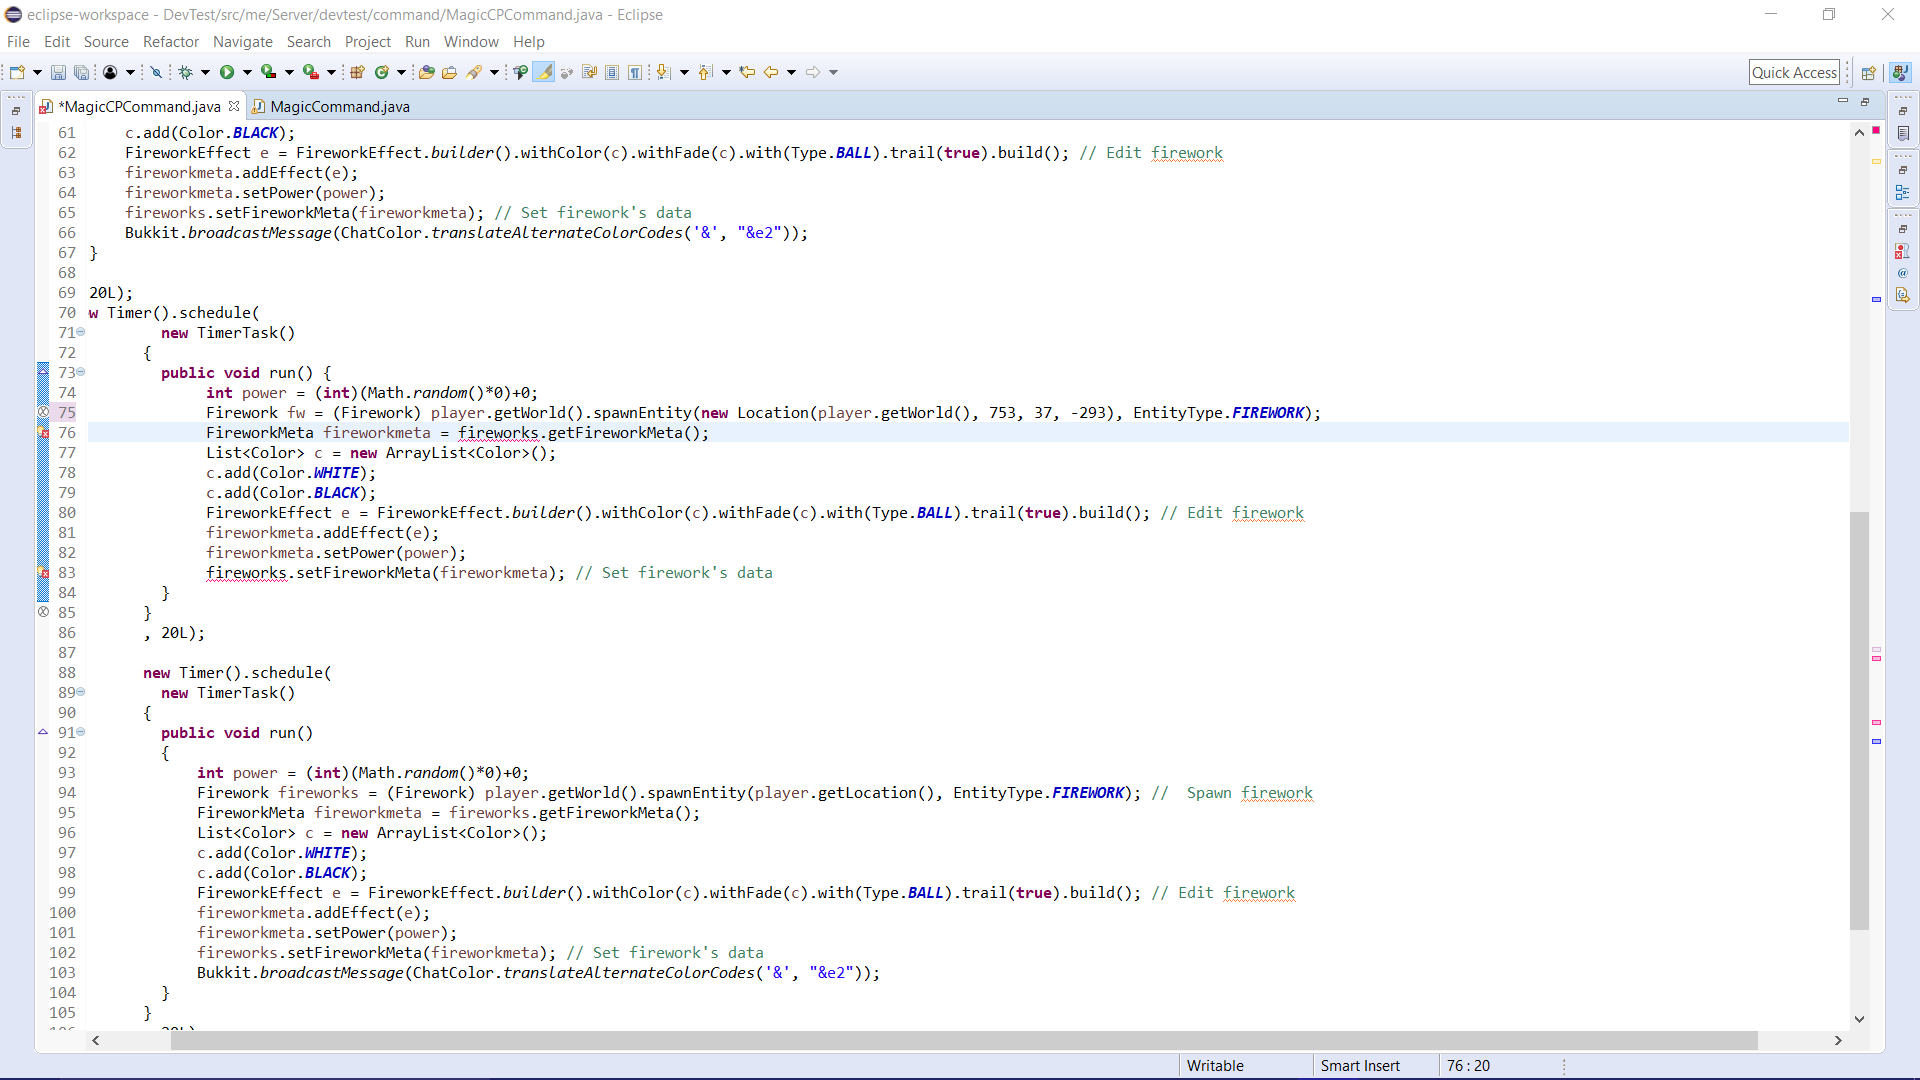Viewport: 1920px width, 1080px height.
Task: Click in the Quick Access field
Action: tap(1794, 72)
